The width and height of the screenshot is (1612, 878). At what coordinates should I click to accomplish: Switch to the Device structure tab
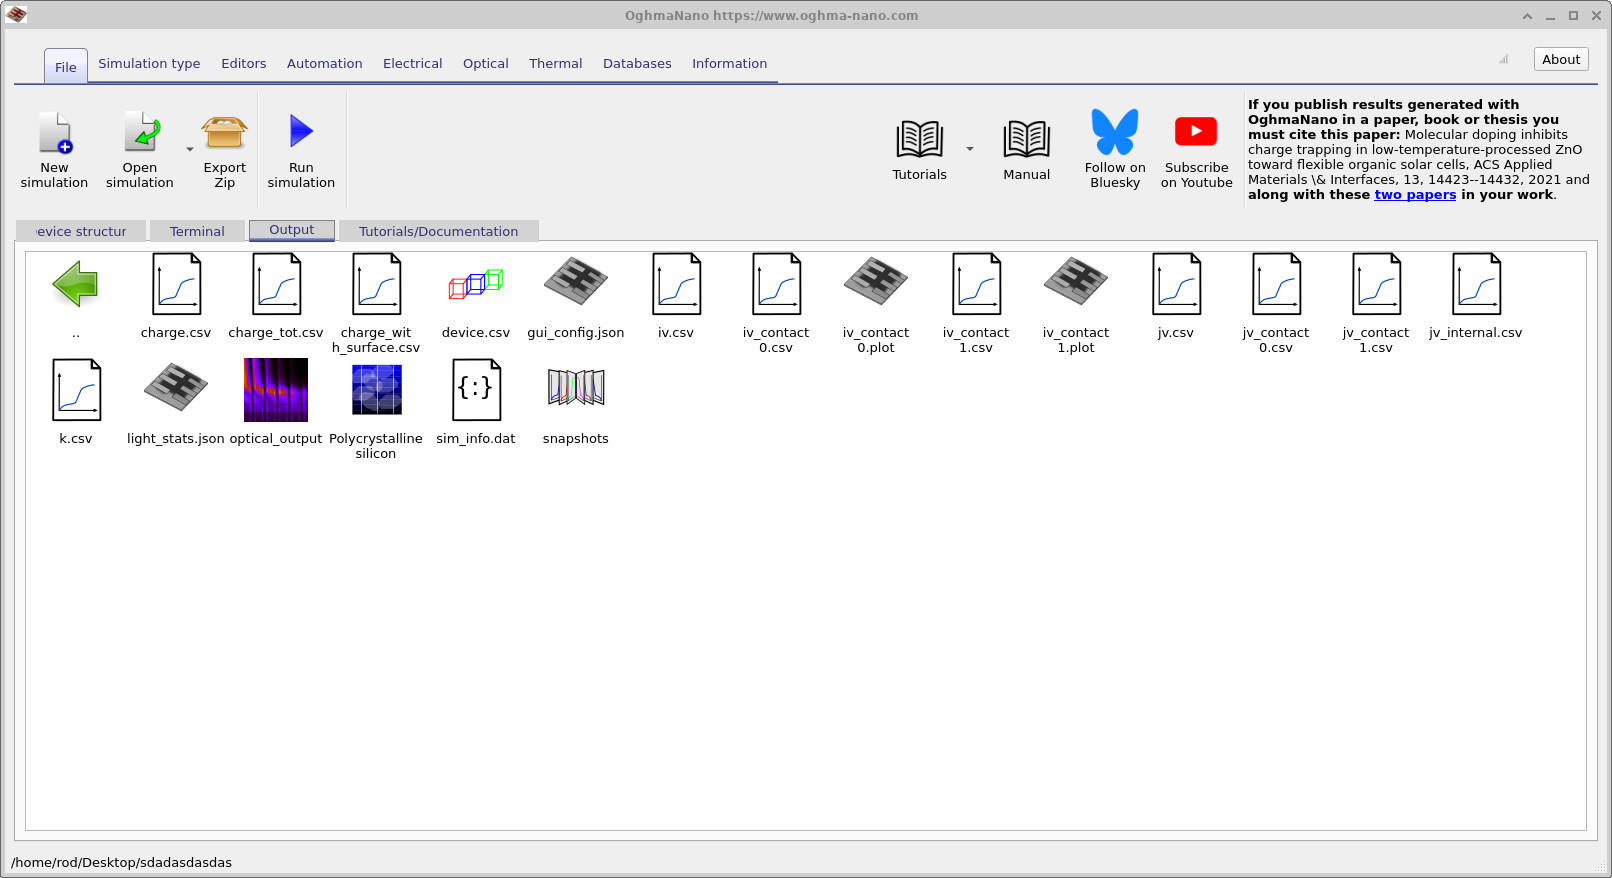coord(81,231)
